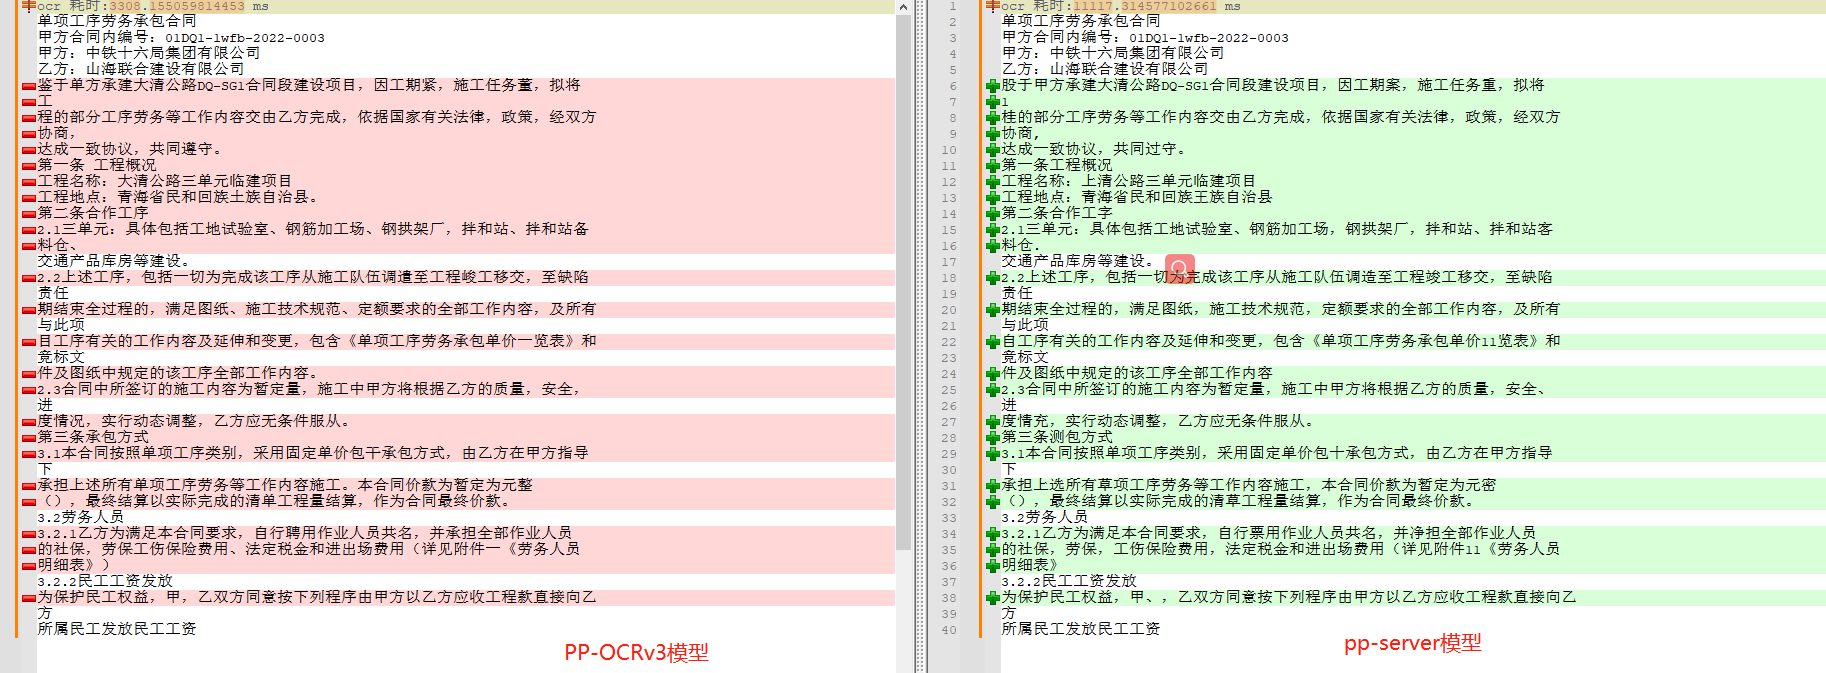
Task: Click the red minus marker beside the '2.2上述工序' line in the left pane
Action: 29,278
